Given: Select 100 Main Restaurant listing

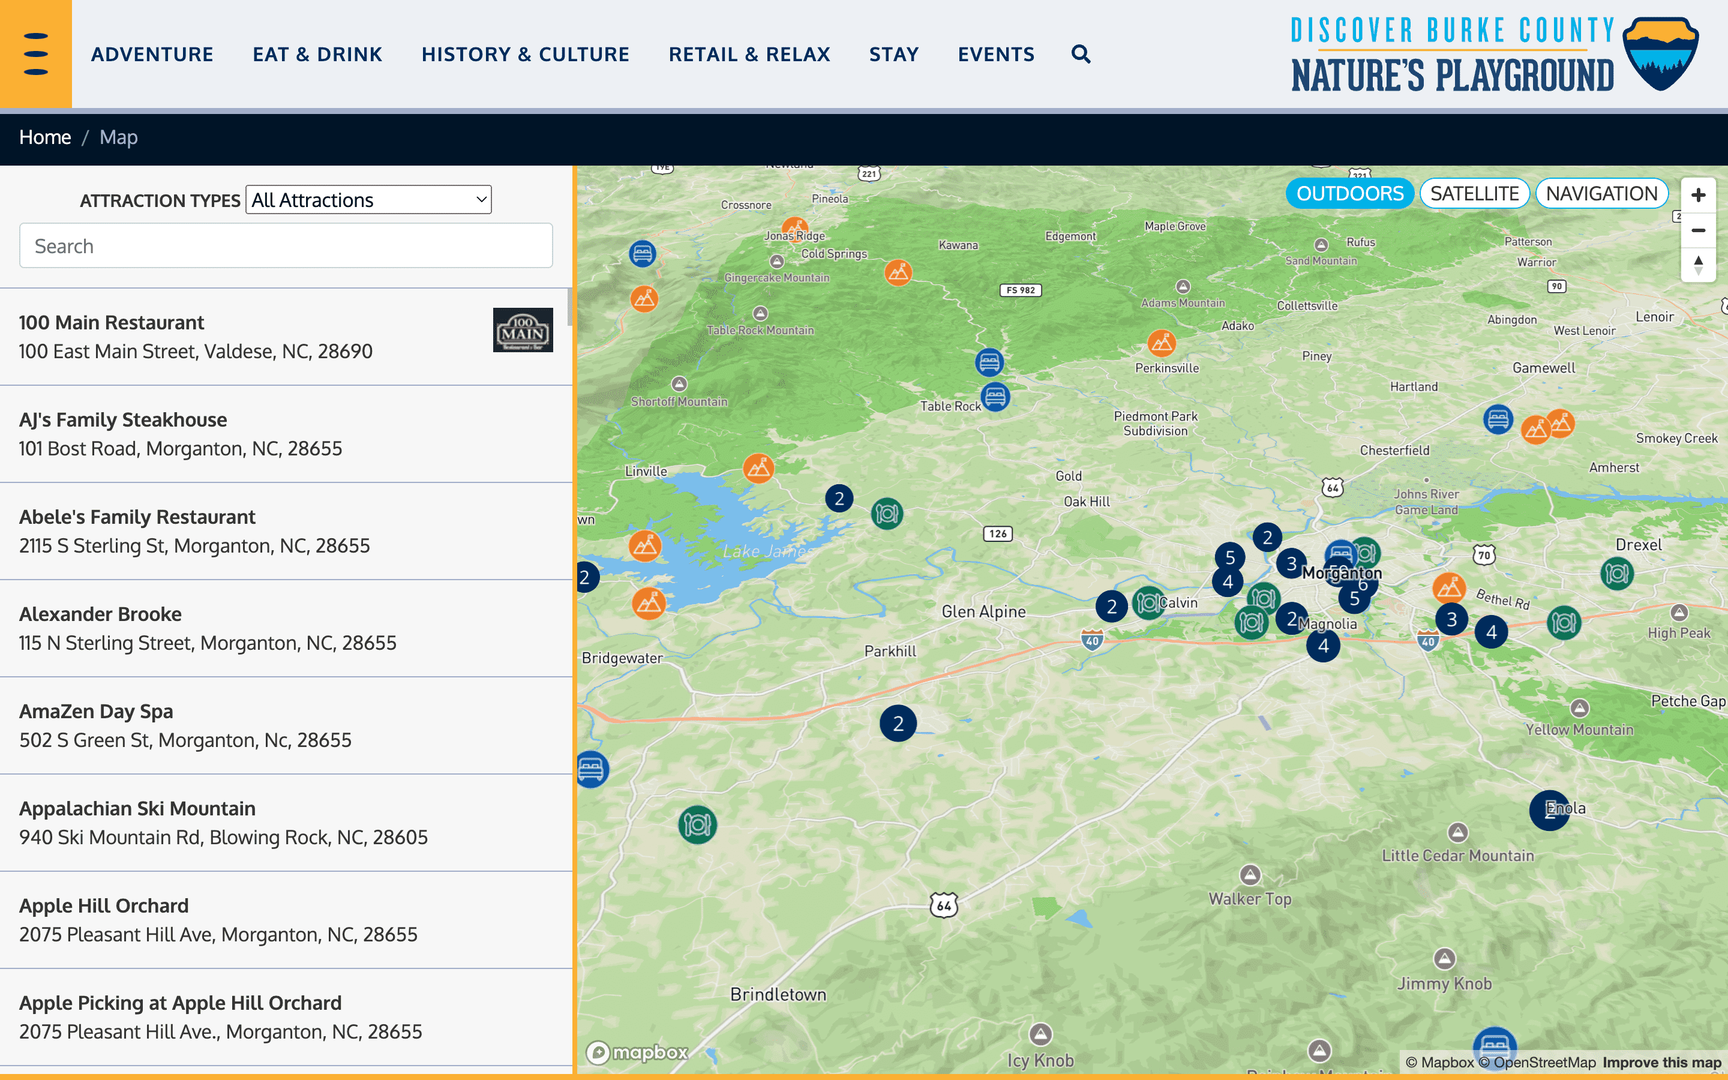Looking at the screenshot, I should pyautogui.click(x=286, y=337).
